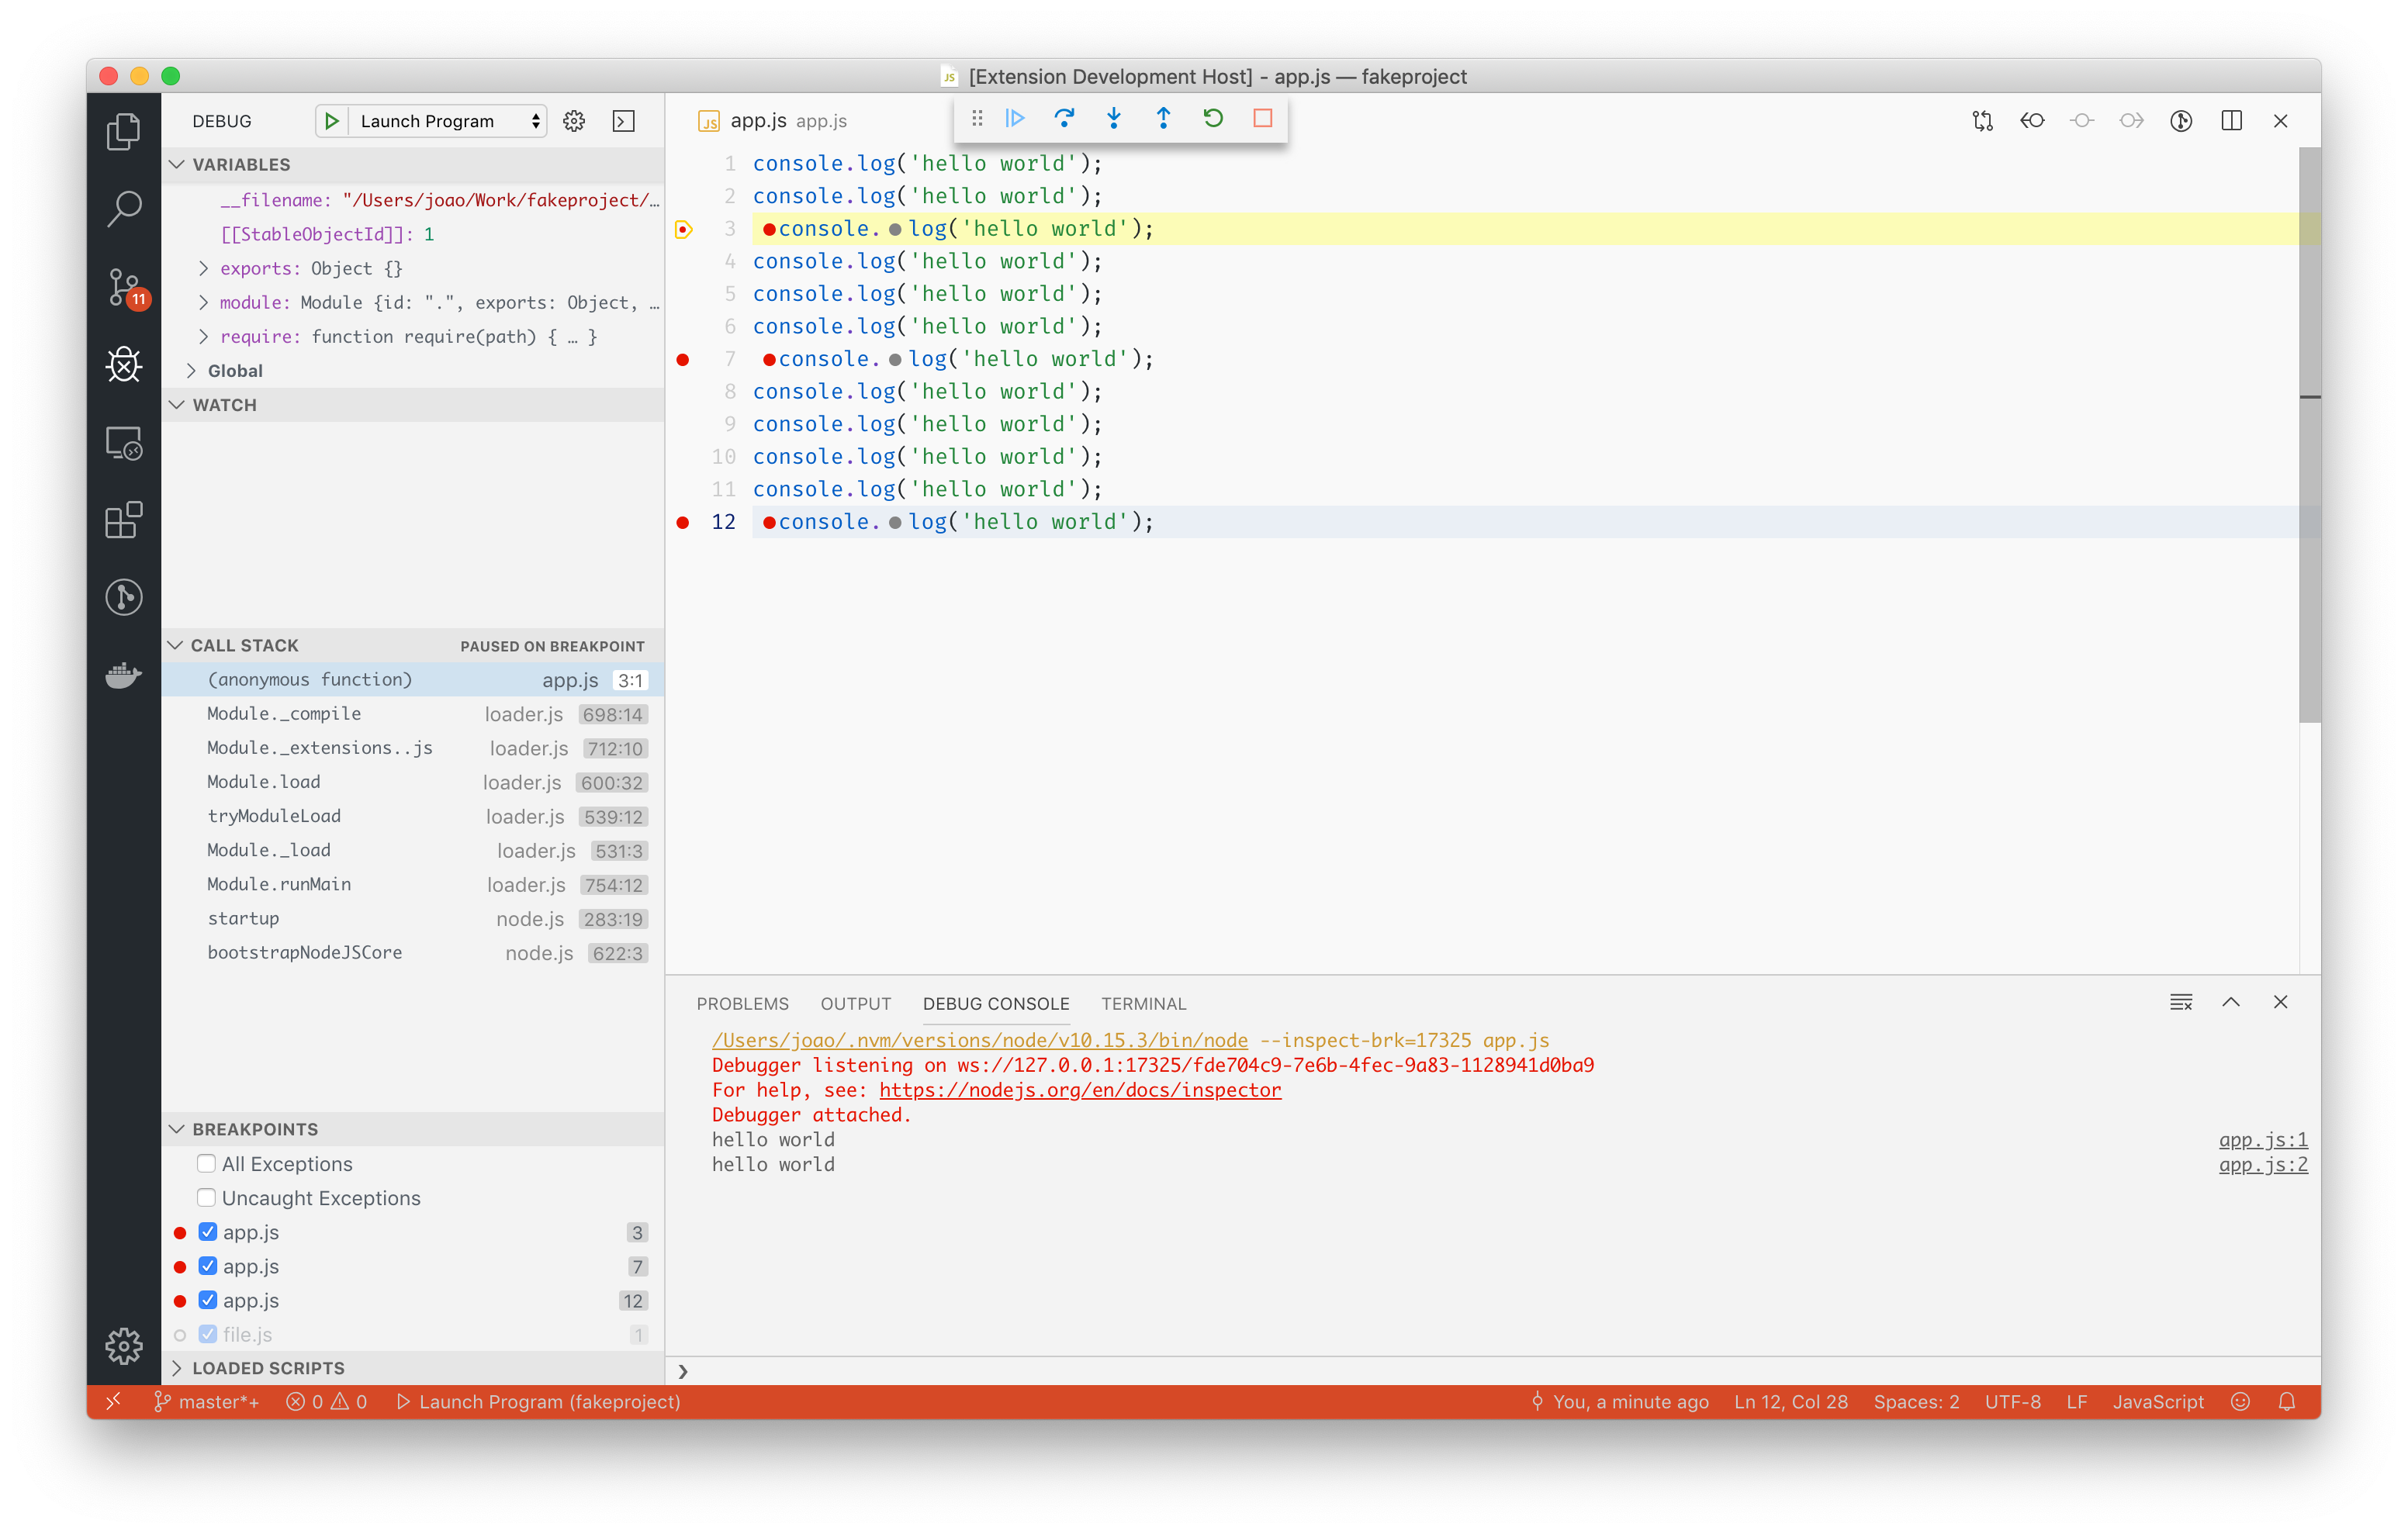This screenshot has width=2408, height=1534.
Task: Click the Continue debug action
Action: coord(1015,118)
